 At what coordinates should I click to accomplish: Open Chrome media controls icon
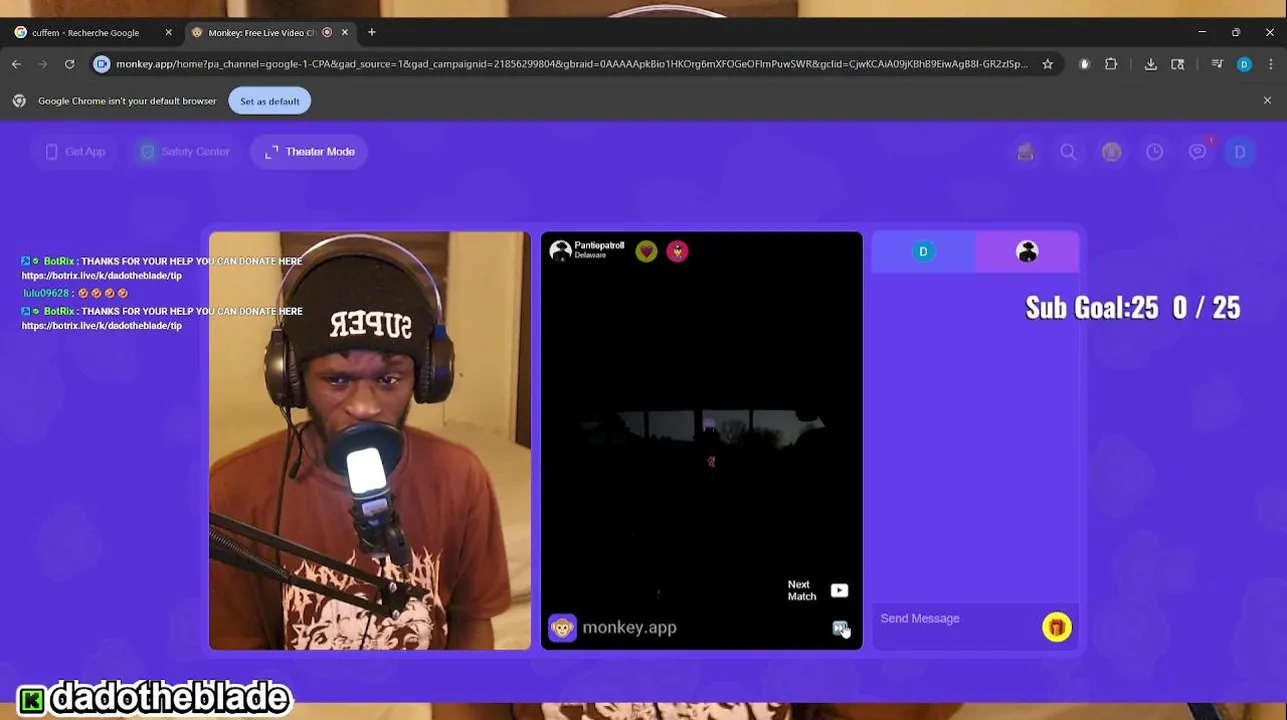1217,64
